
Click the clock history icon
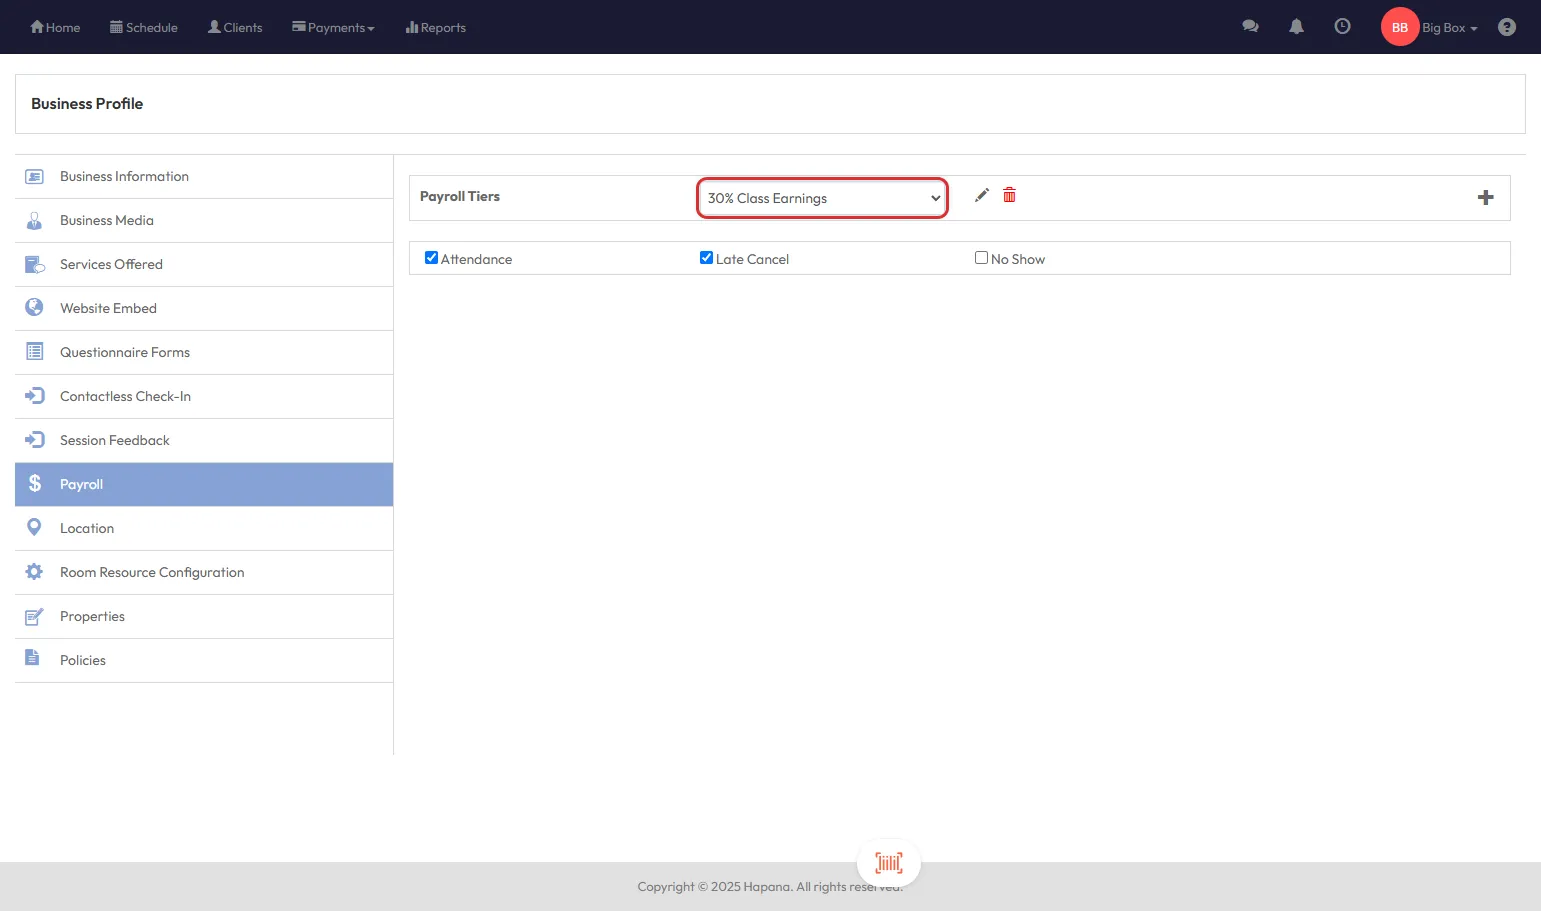(x=1342, y=27)
